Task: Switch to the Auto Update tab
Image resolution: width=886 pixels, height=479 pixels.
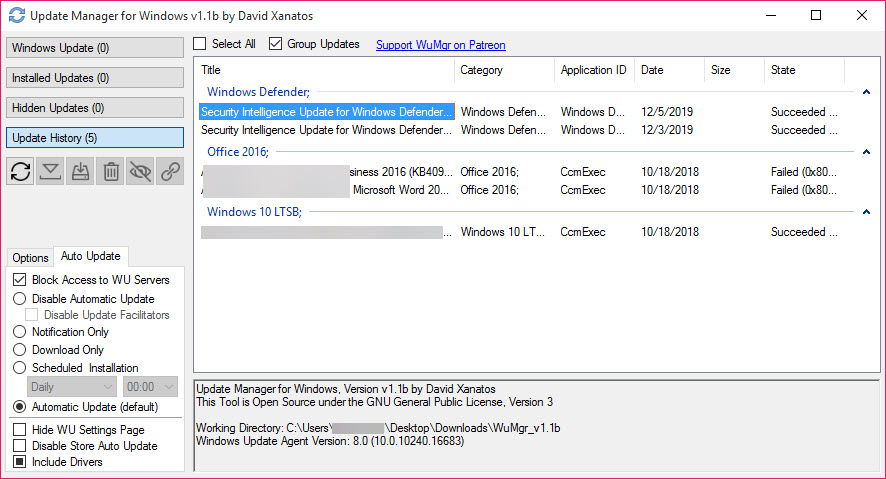Action: [91, 256]
